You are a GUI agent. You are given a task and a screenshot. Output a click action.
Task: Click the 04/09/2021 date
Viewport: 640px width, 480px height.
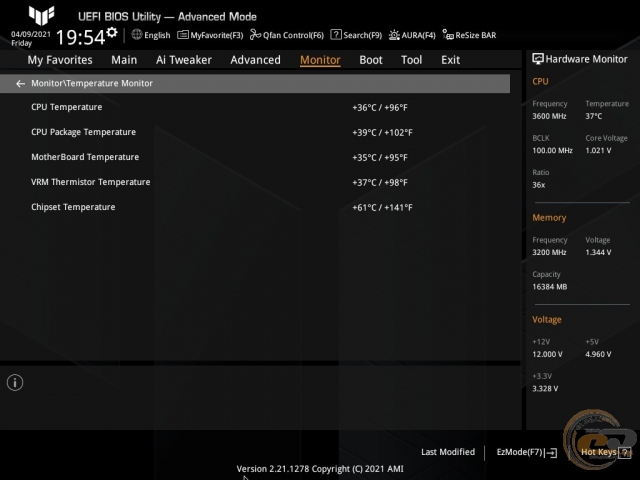click(31, 34)
